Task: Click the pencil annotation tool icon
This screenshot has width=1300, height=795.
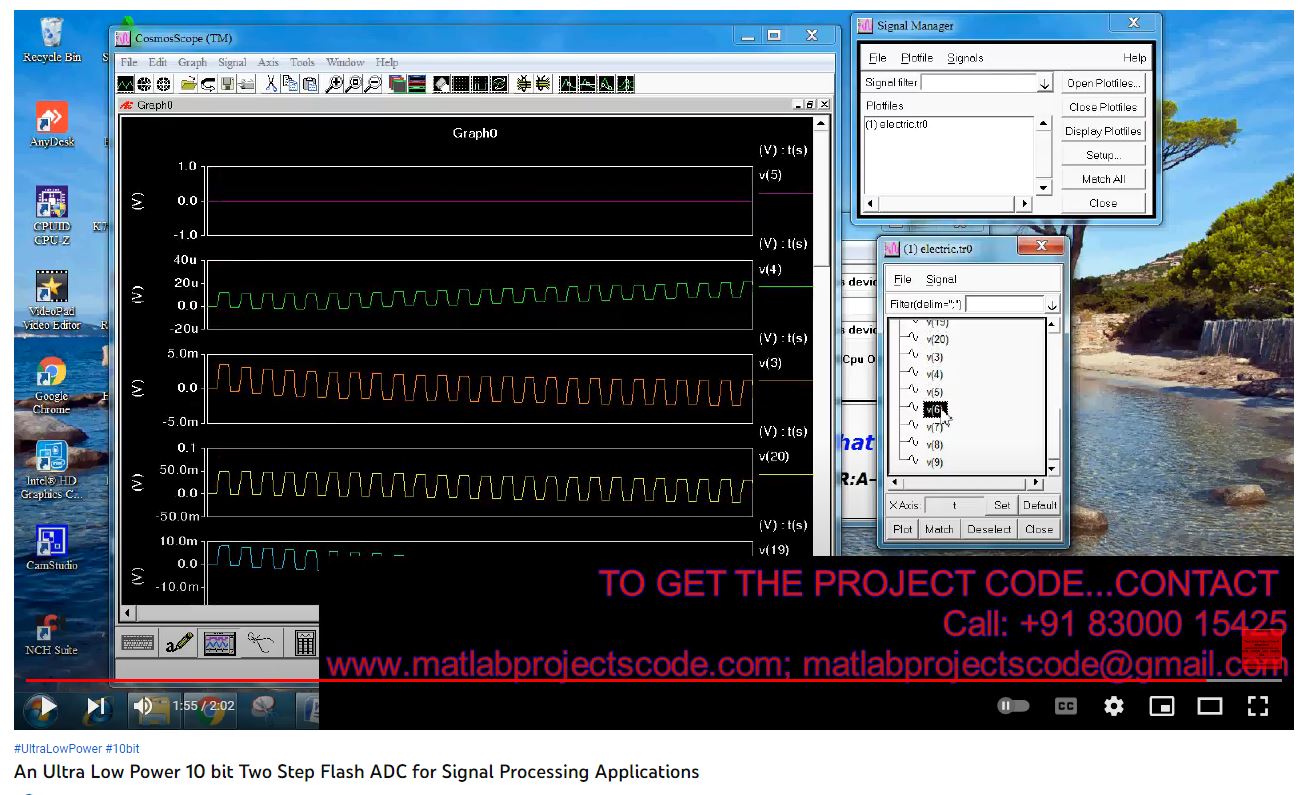Action: 180,643
